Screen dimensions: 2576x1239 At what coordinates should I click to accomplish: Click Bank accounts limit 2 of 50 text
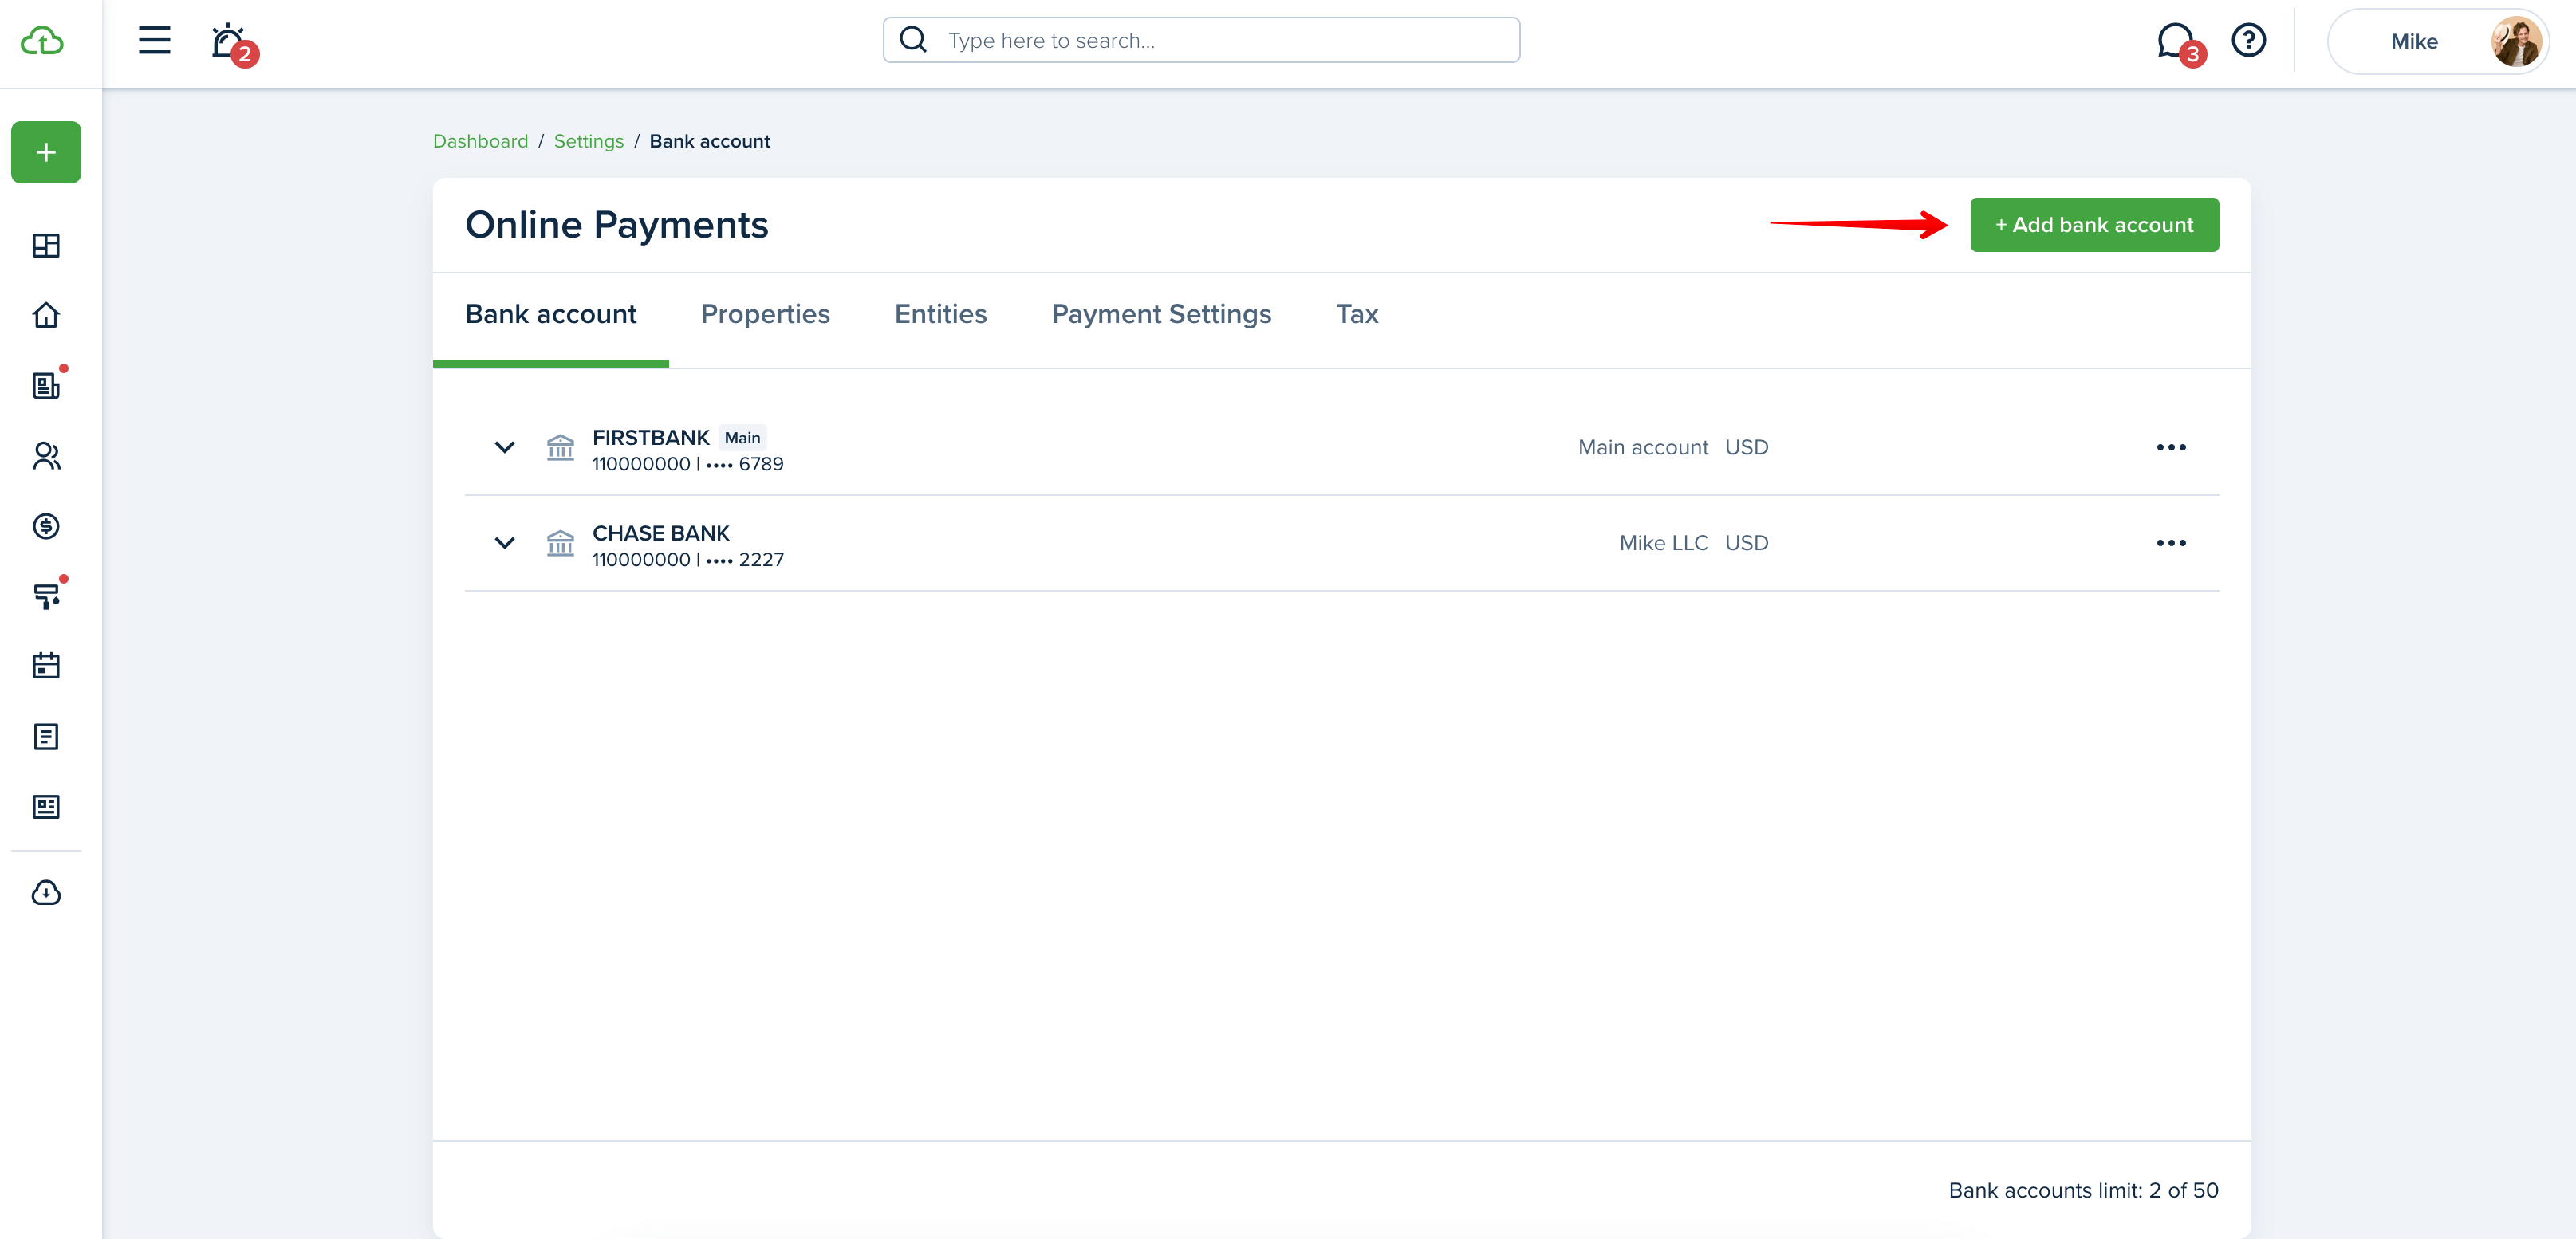2083,1190
